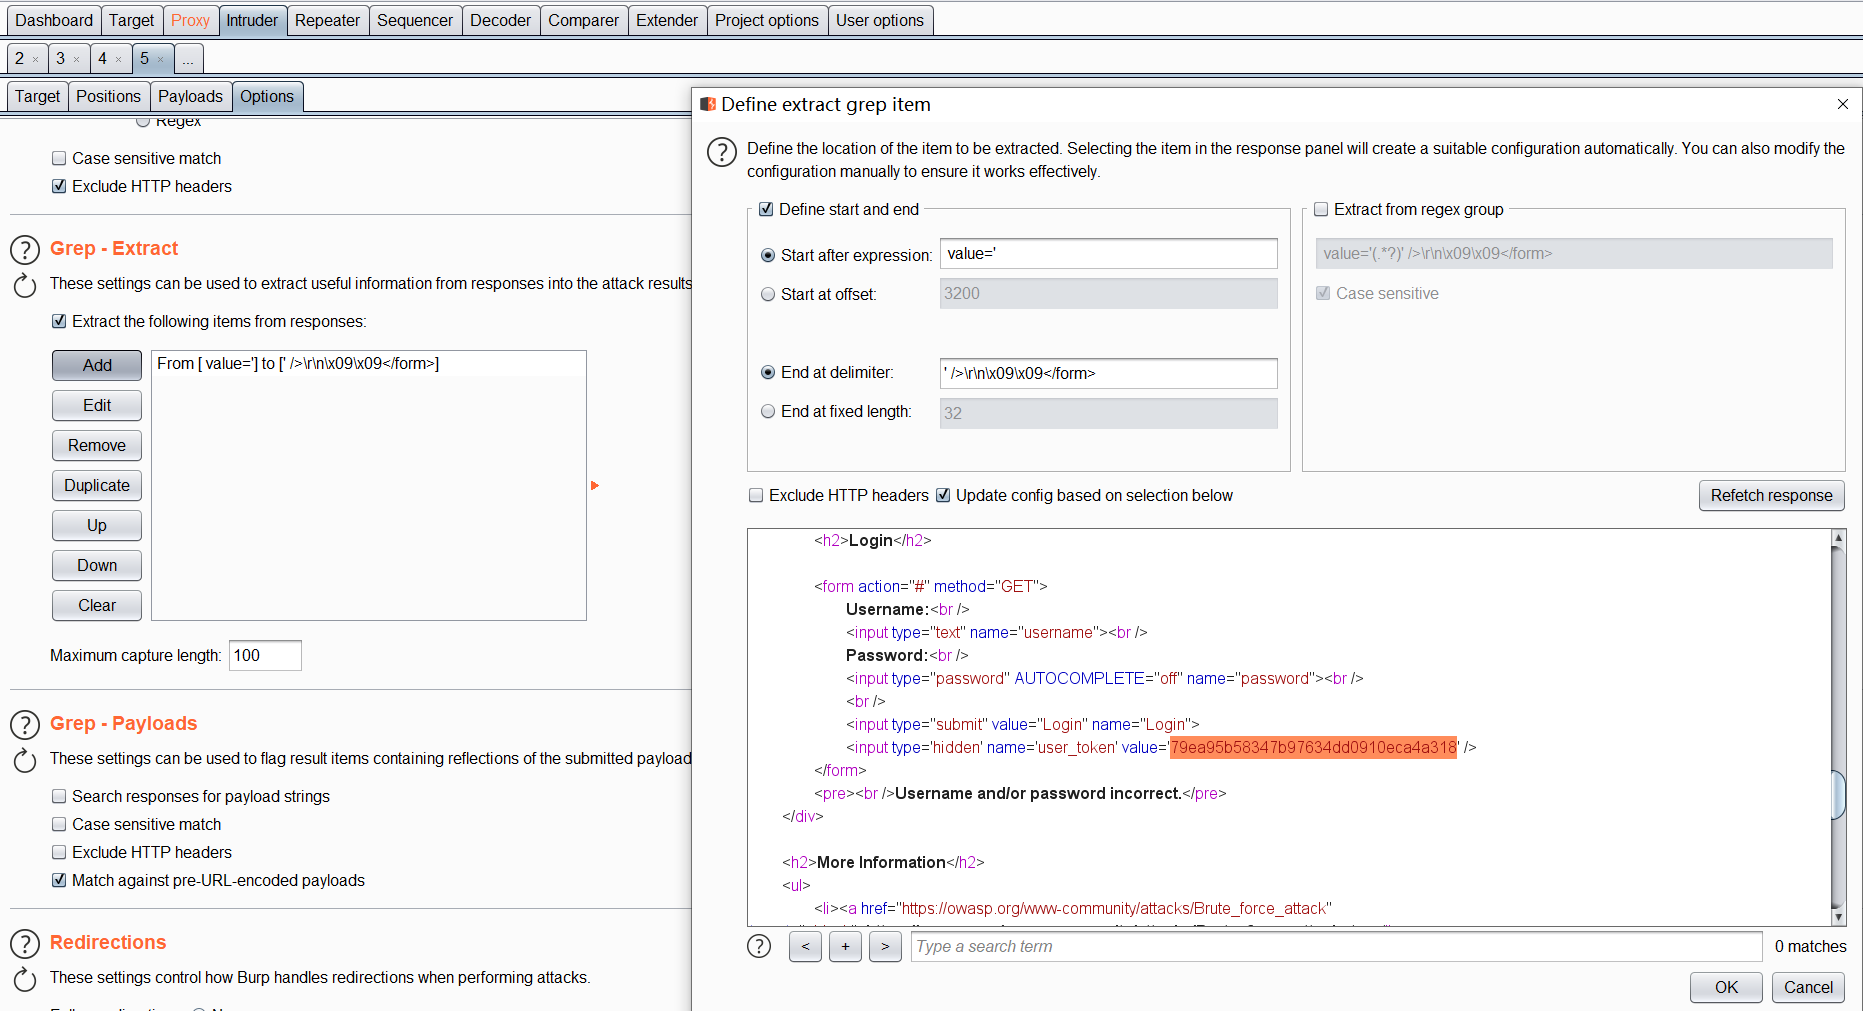This screenshot has height=1011, width=1863.
Task: Toggle Extract the following items from responses
Action: coord(59,321)
